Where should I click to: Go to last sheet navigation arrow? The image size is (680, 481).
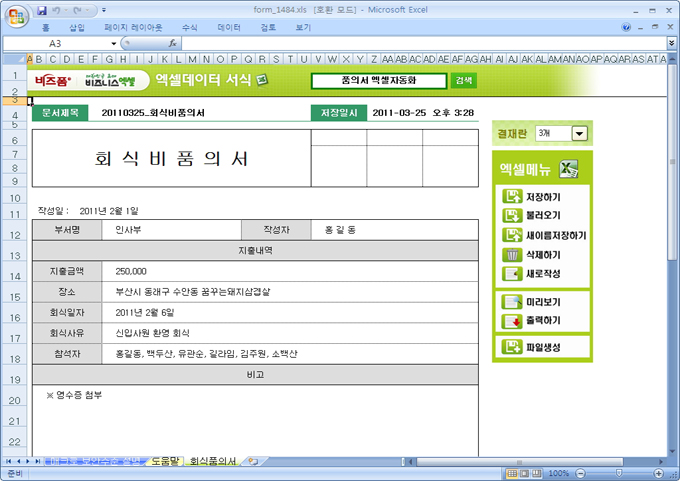[37, 461]
